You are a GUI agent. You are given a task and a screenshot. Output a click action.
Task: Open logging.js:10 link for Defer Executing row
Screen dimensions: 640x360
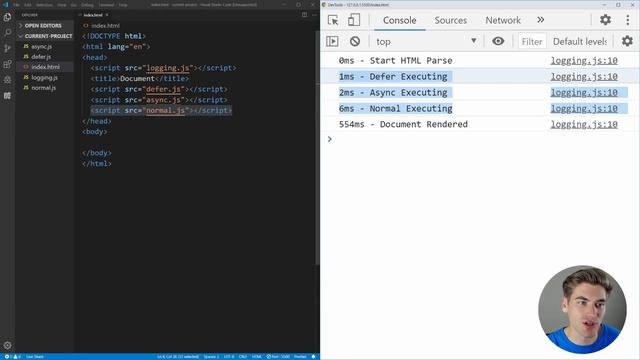click(584, 77)
